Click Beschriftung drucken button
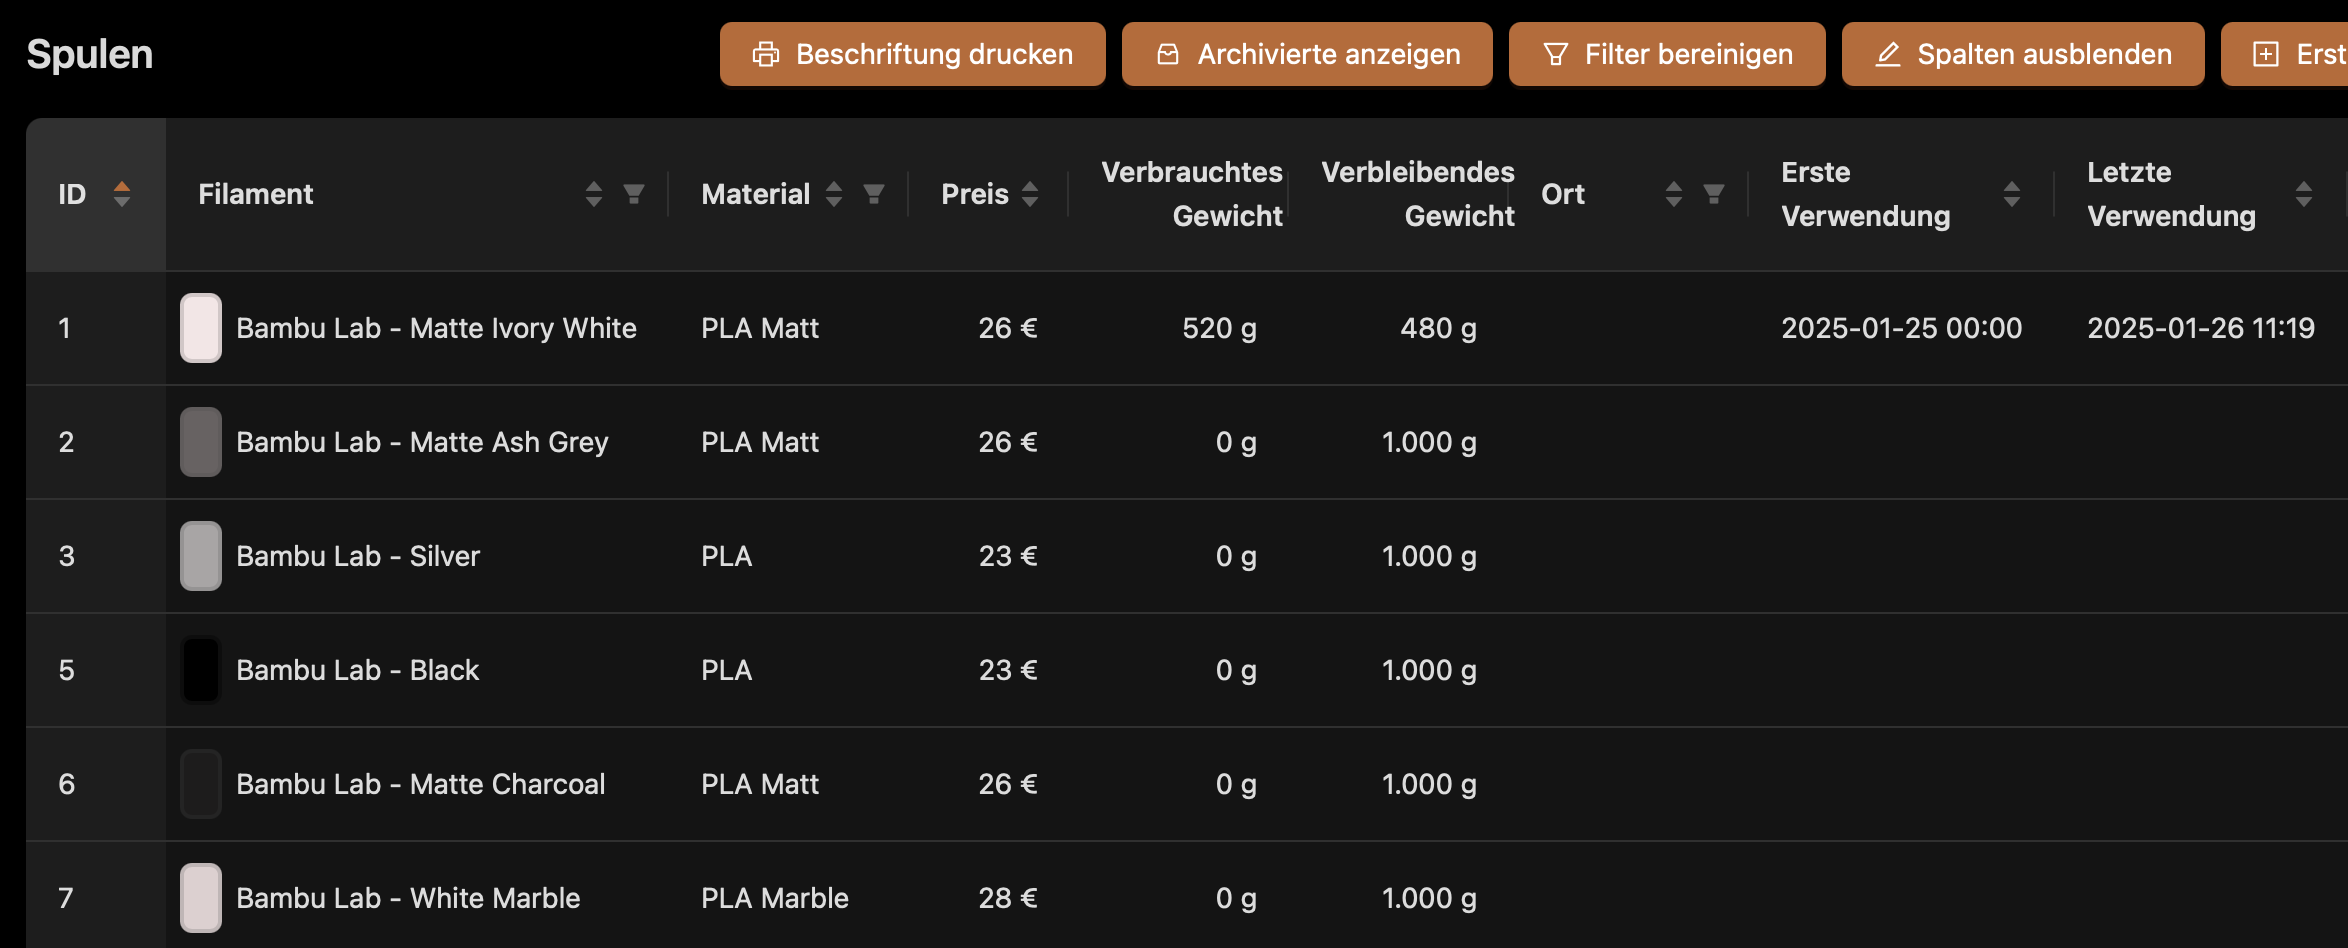This screenshot has height=948, width=2348. pyautogui.click(x=913, y=54)
